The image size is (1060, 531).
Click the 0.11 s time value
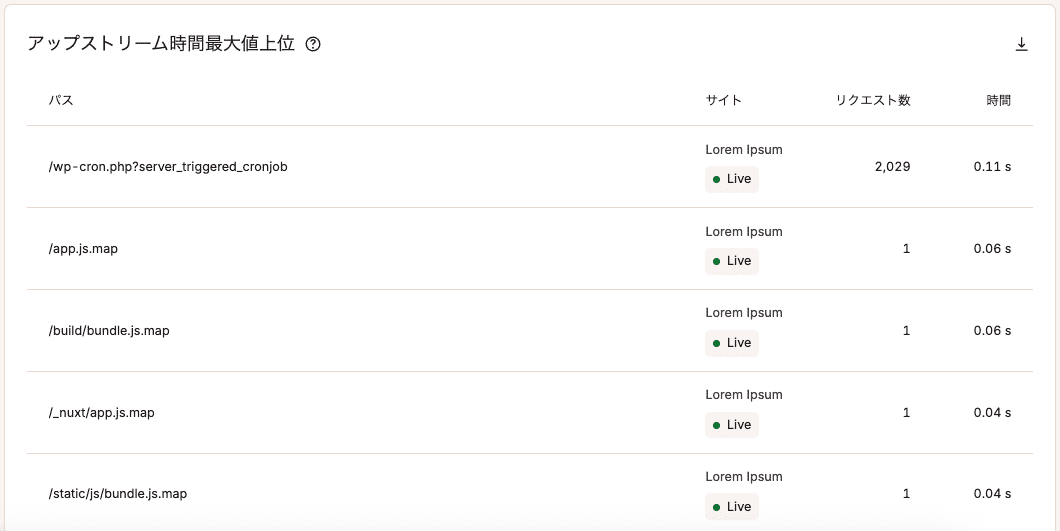992,167
